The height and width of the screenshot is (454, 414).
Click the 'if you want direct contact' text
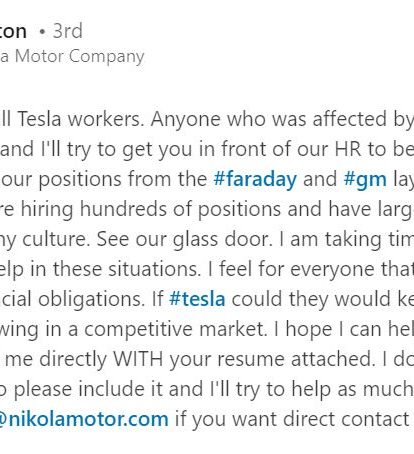(x=292, y=419)
